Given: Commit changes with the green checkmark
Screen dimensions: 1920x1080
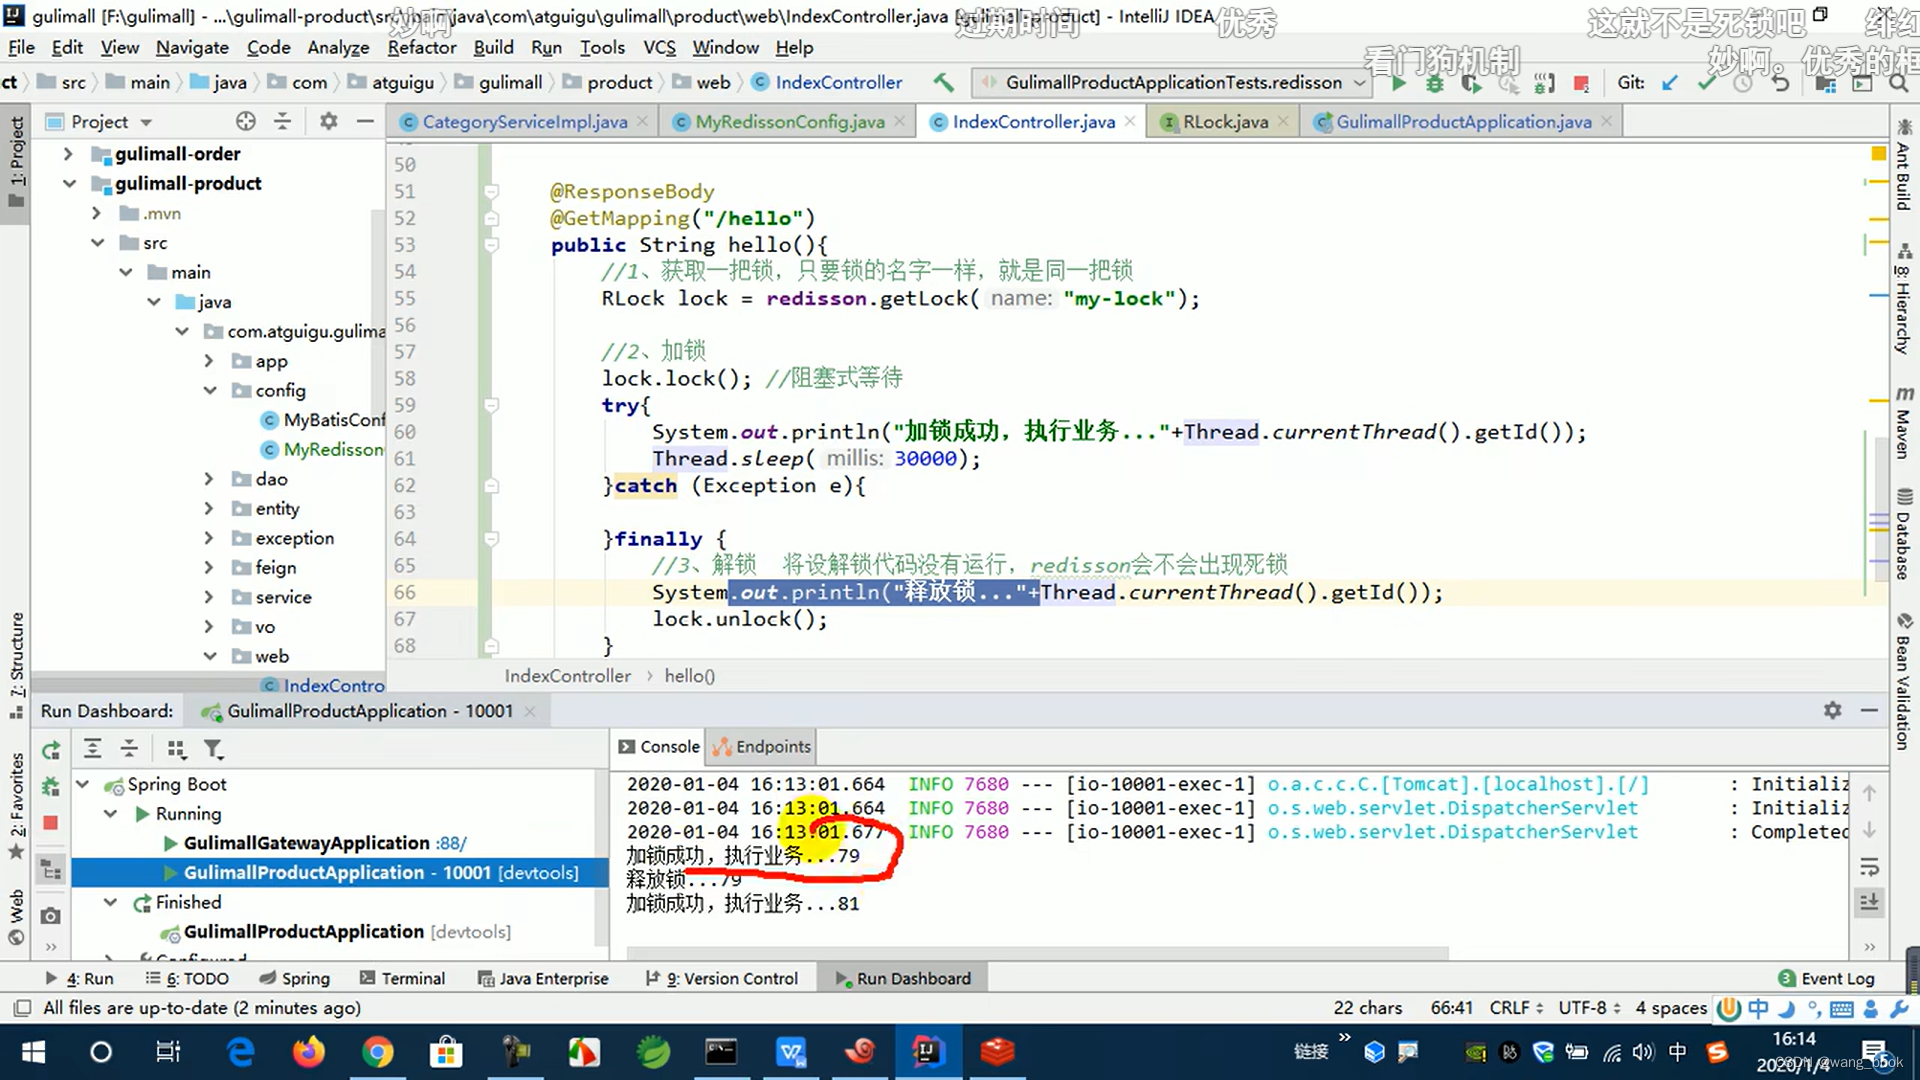Looking at the screenshot, I should (x=1707, y=83).
